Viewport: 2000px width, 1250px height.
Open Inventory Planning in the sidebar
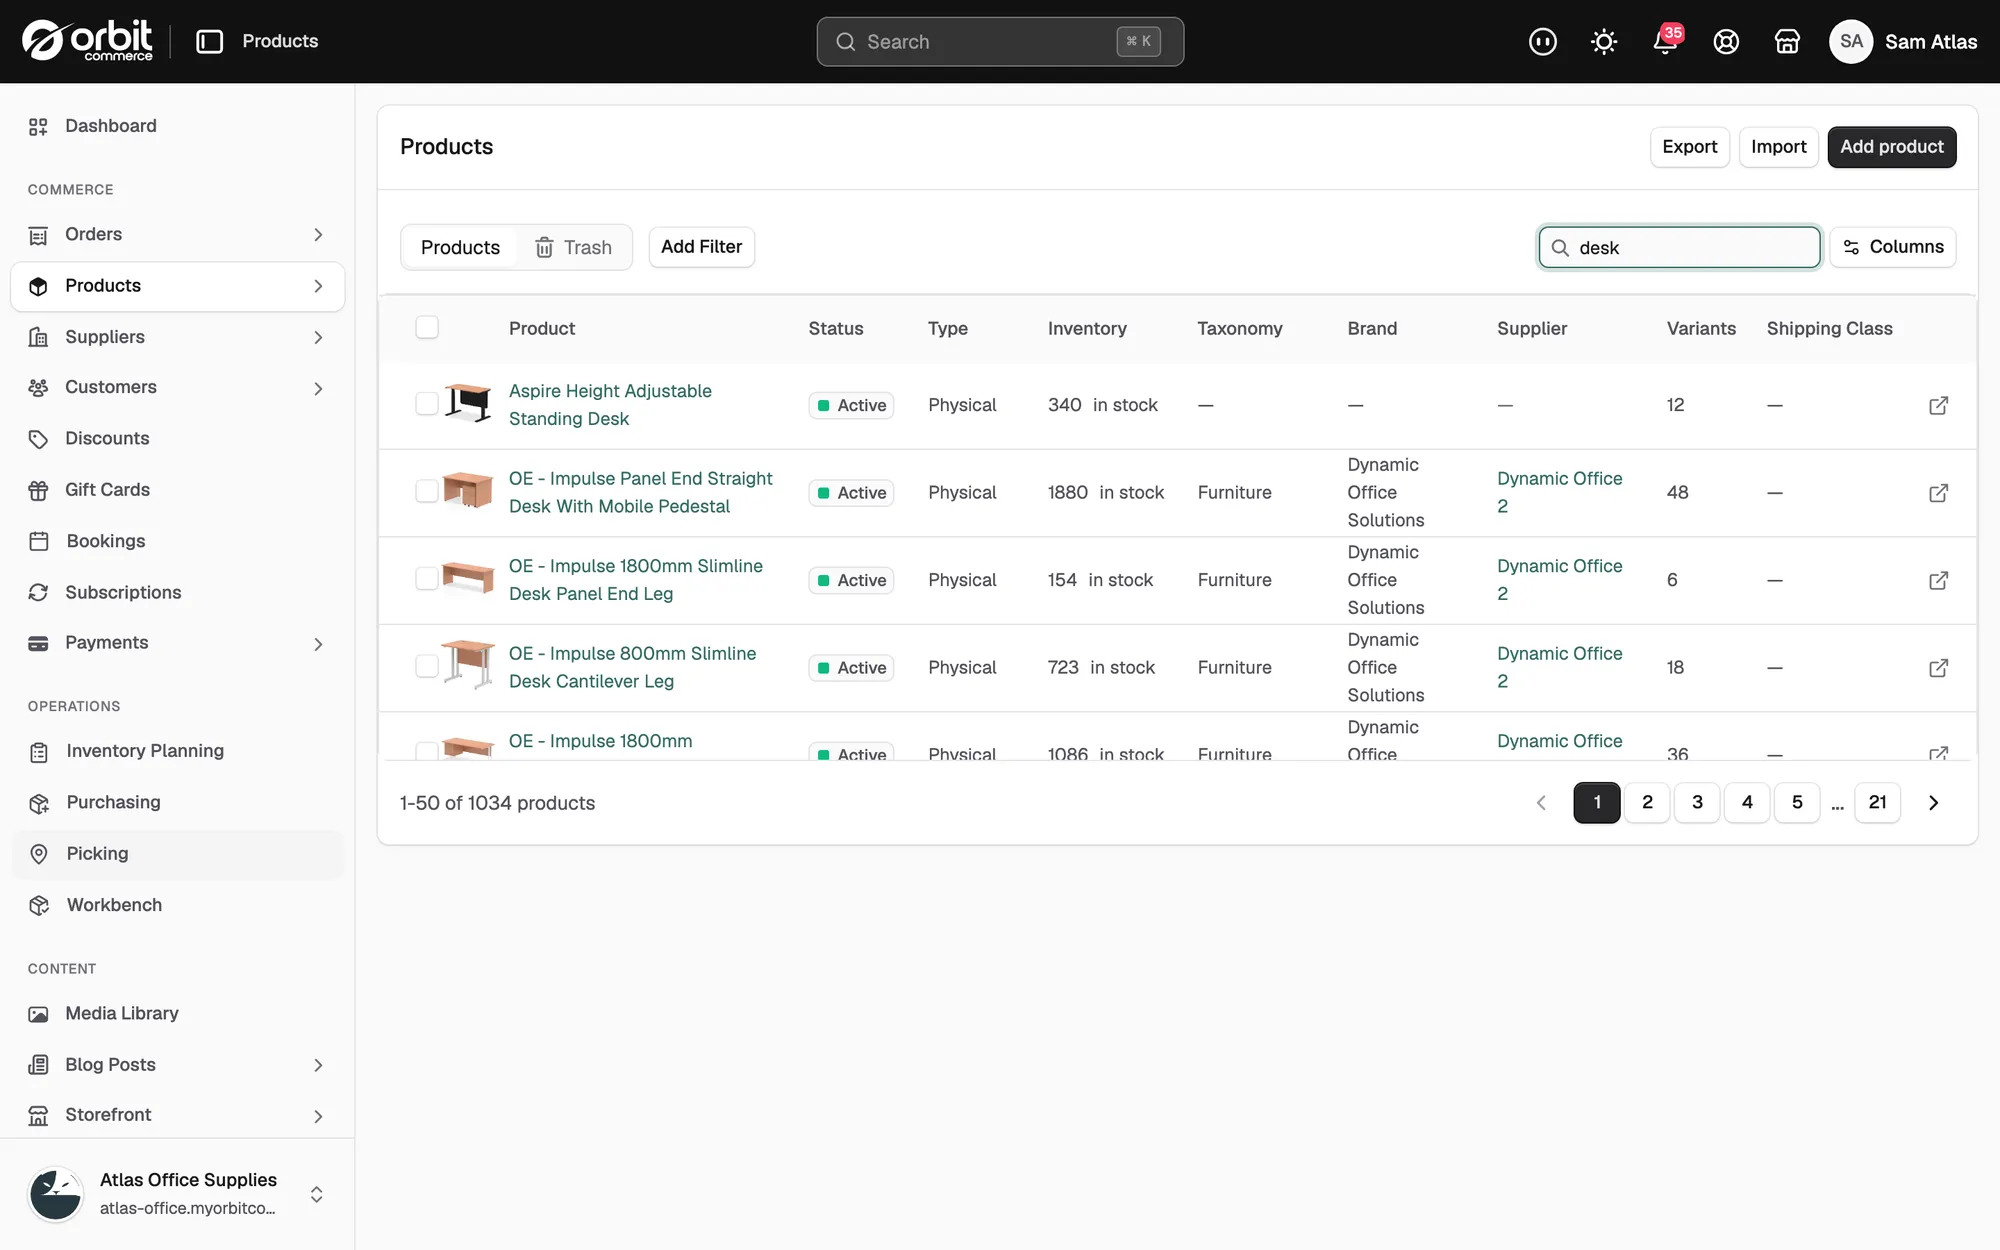tap(177, 751)
